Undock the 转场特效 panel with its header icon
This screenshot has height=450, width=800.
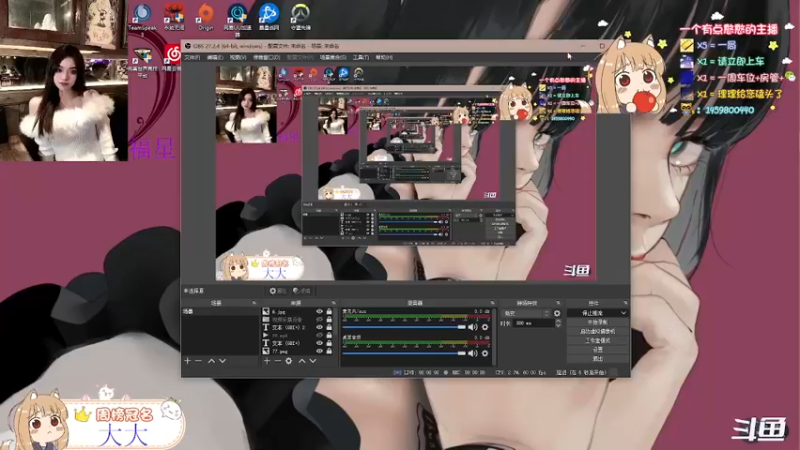point(558,303)
